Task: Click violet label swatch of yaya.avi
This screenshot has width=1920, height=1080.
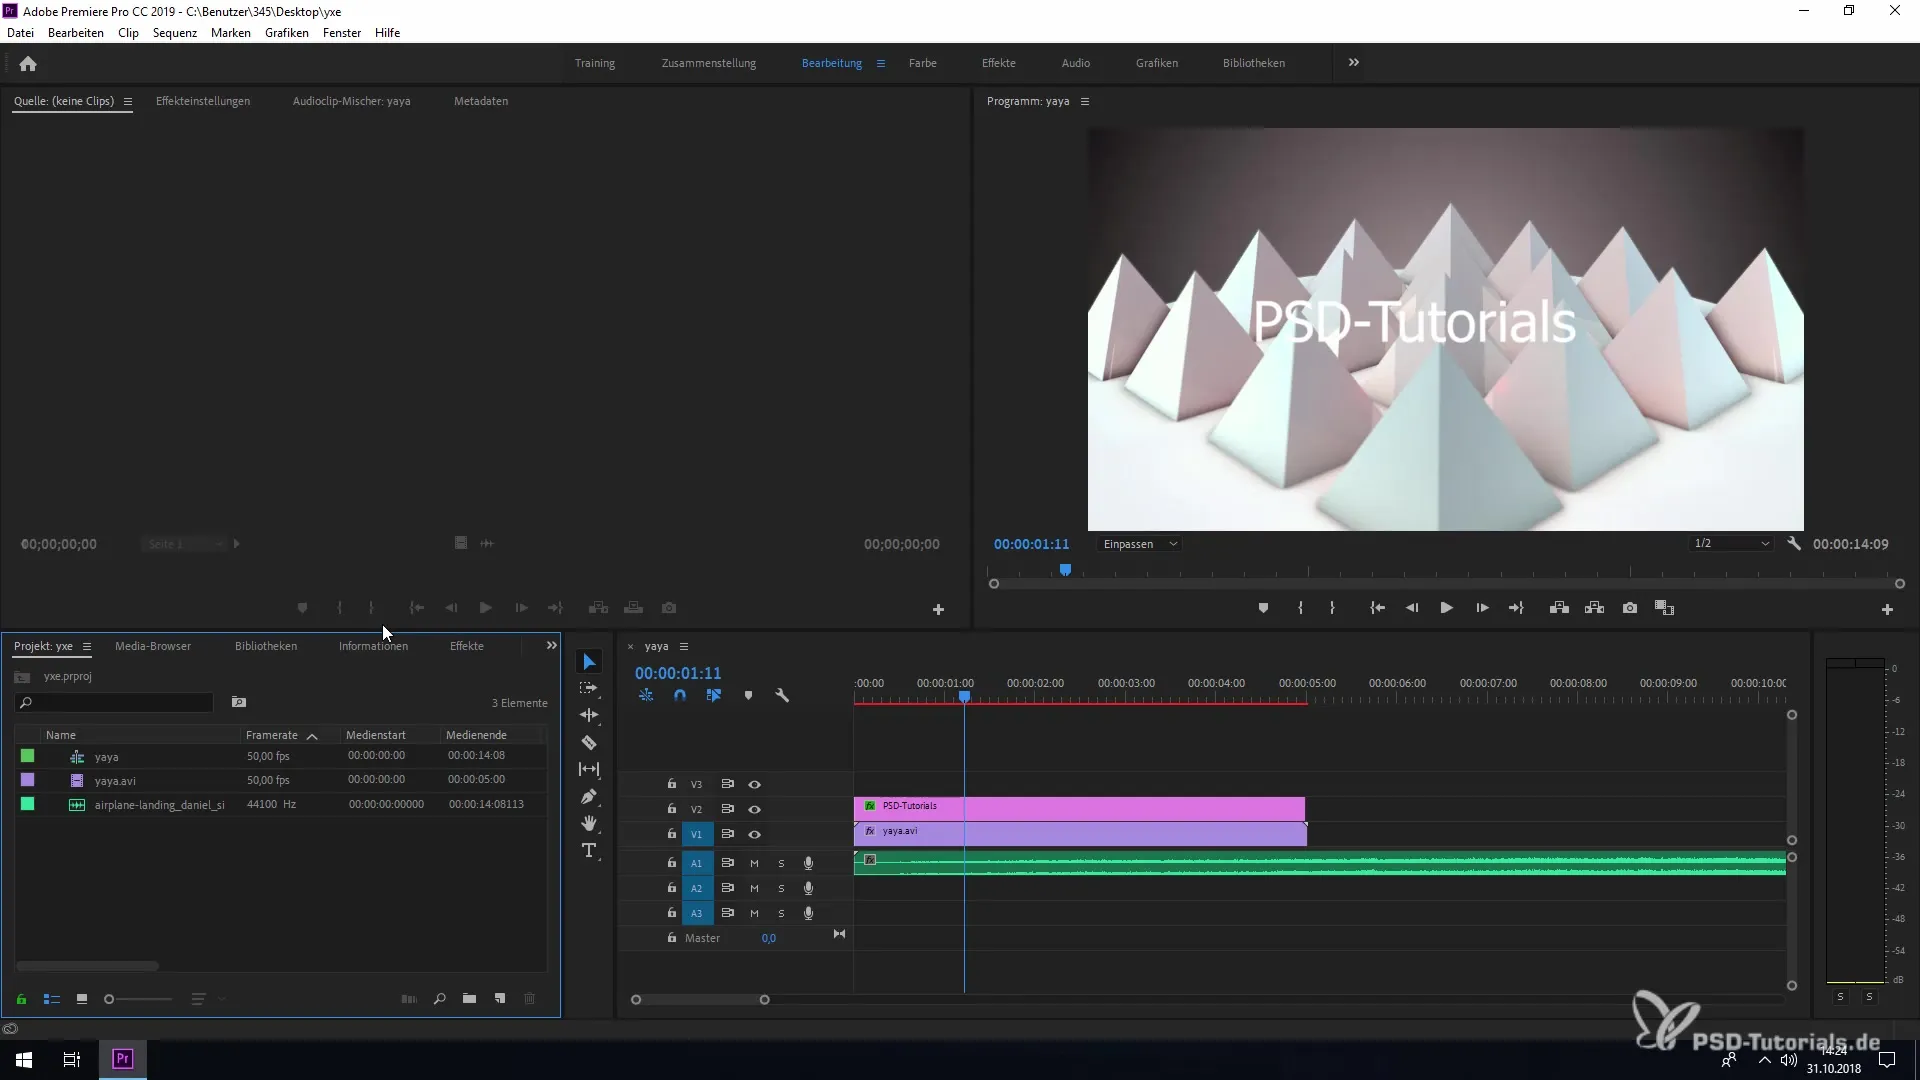Action: click(x=28, y=780)
